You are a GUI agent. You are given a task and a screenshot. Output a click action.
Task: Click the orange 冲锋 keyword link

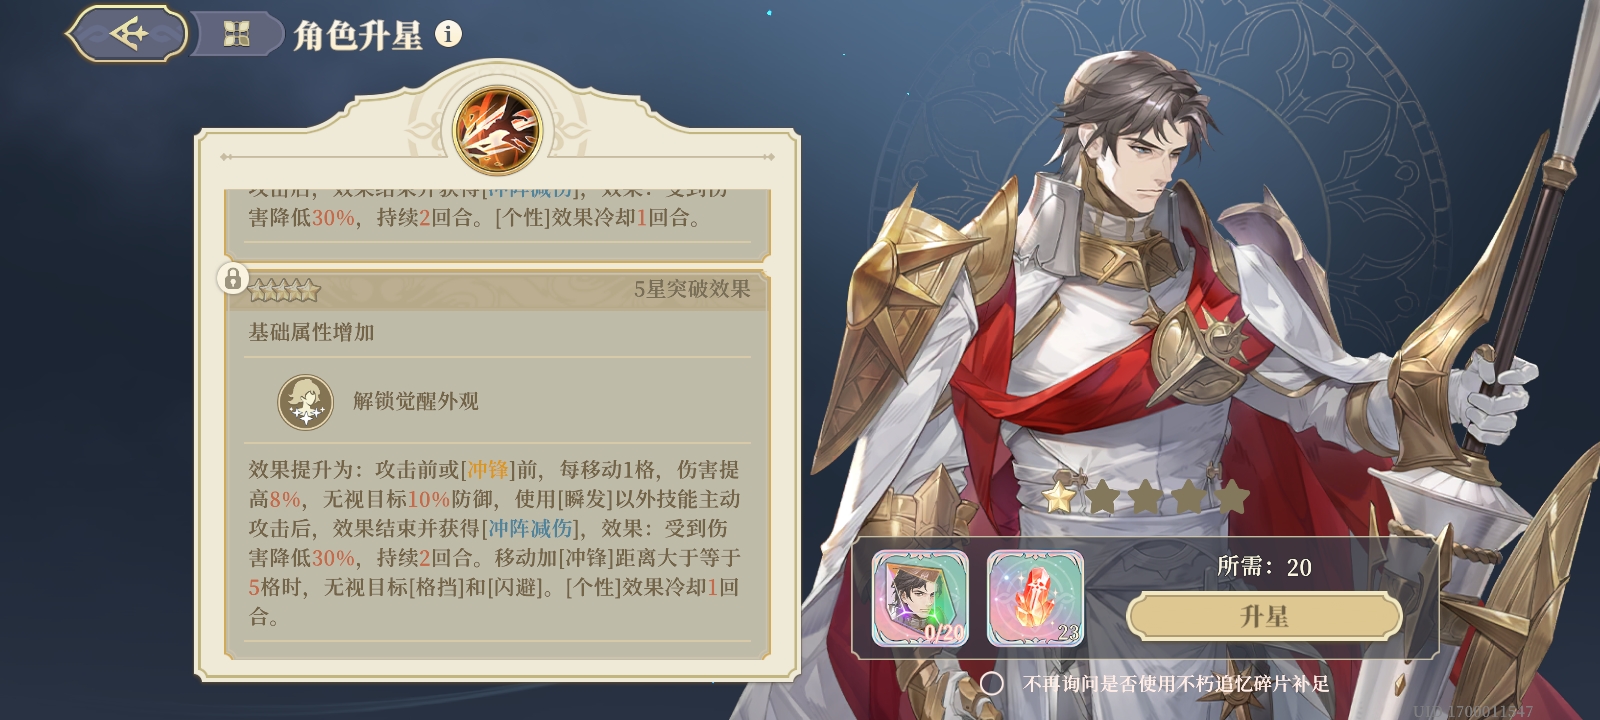tap(488, 469)
